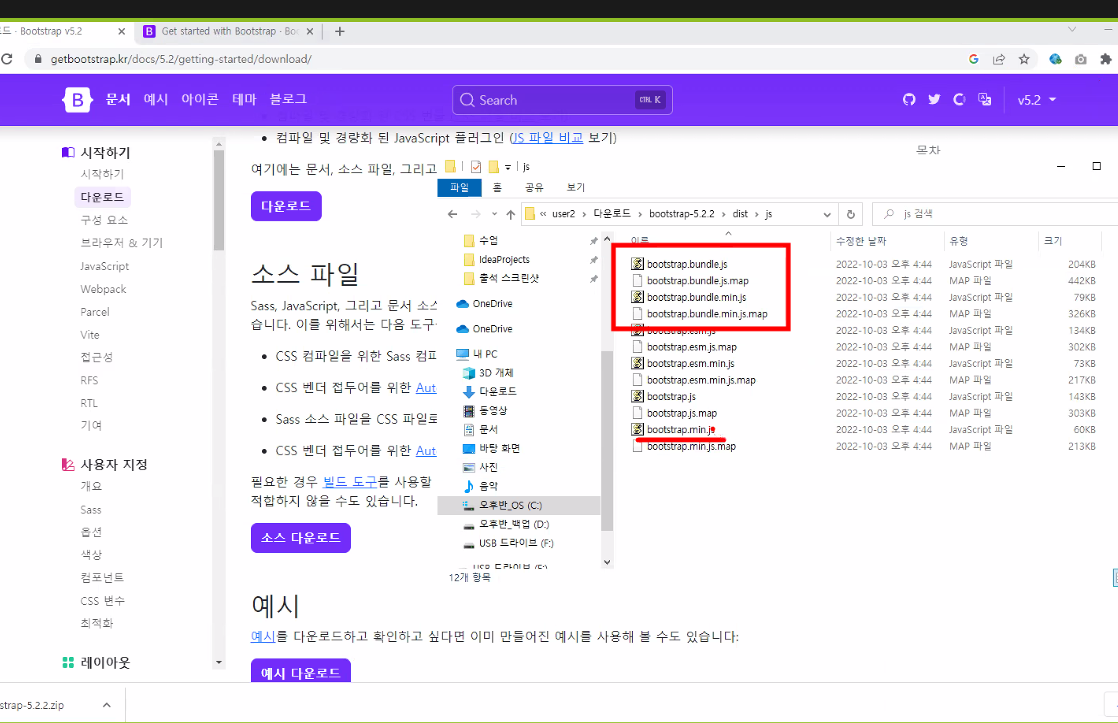Refresh the File Explorer folder view
This screenshot has height=723, width=1118.
point(851,214)
